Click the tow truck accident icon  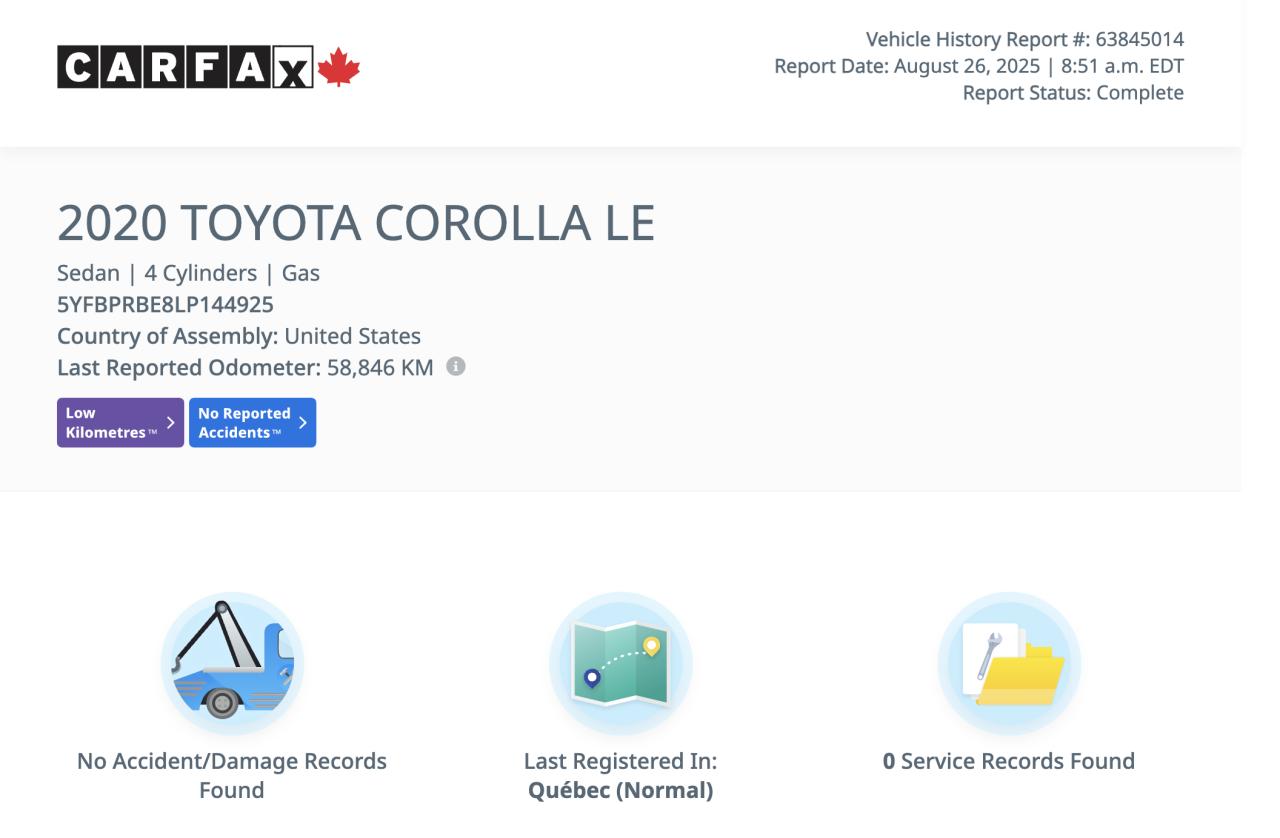click(232, 663)
